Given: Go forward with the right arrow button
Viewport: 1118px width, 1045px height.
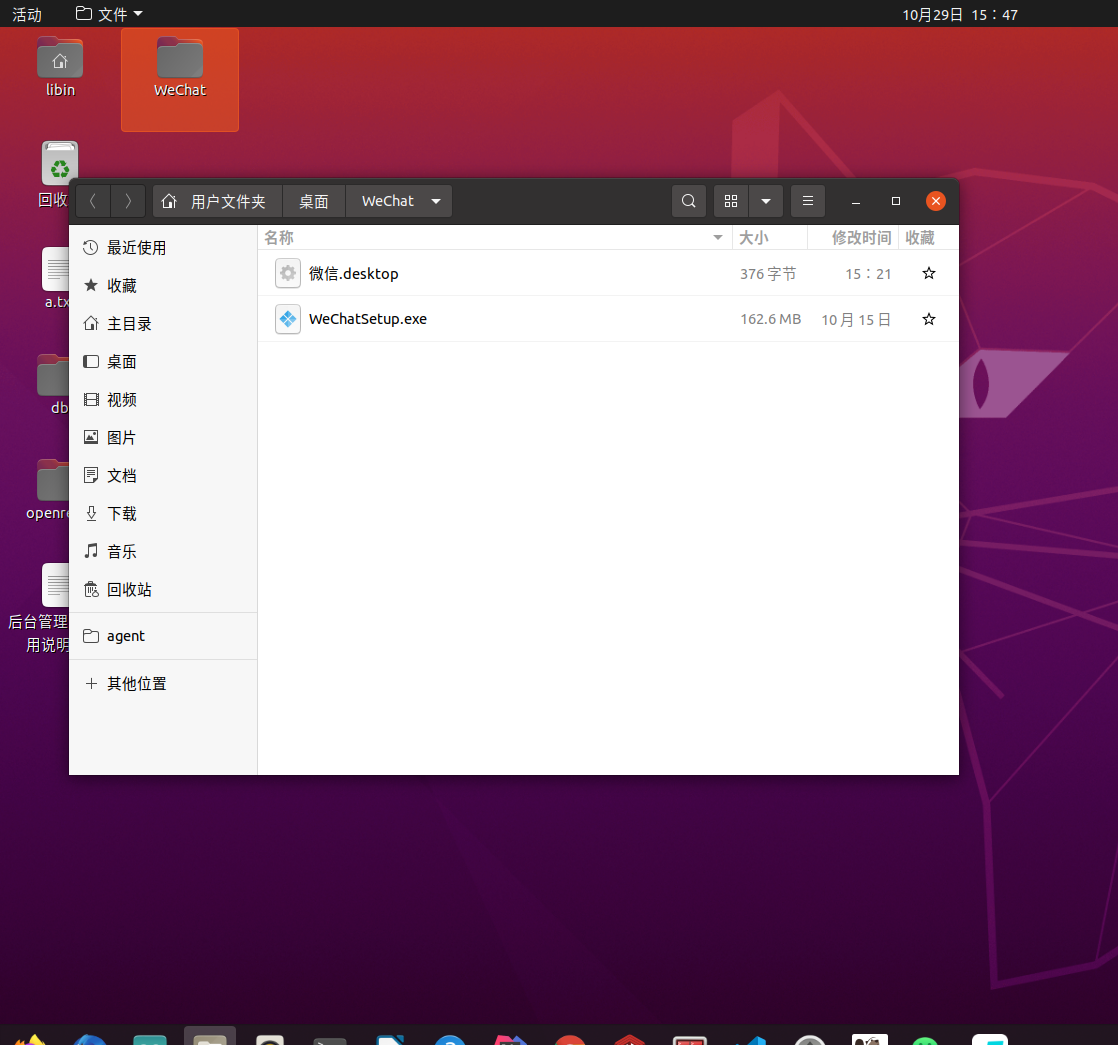Looking at the screenshot, I should click(128, 201).
